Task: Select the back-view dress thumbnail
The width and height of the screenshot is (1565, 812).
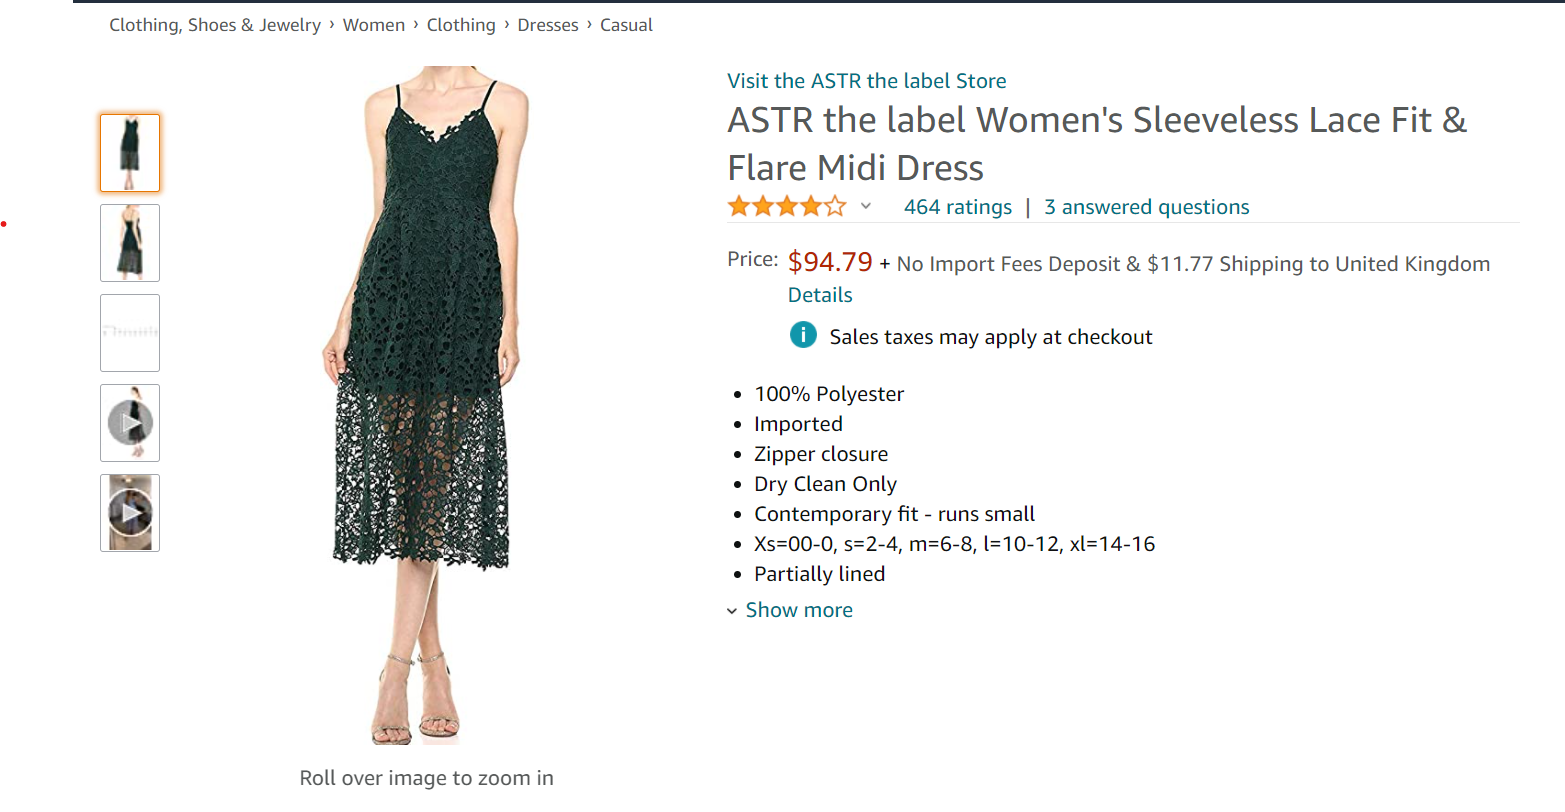Action: 130,243
